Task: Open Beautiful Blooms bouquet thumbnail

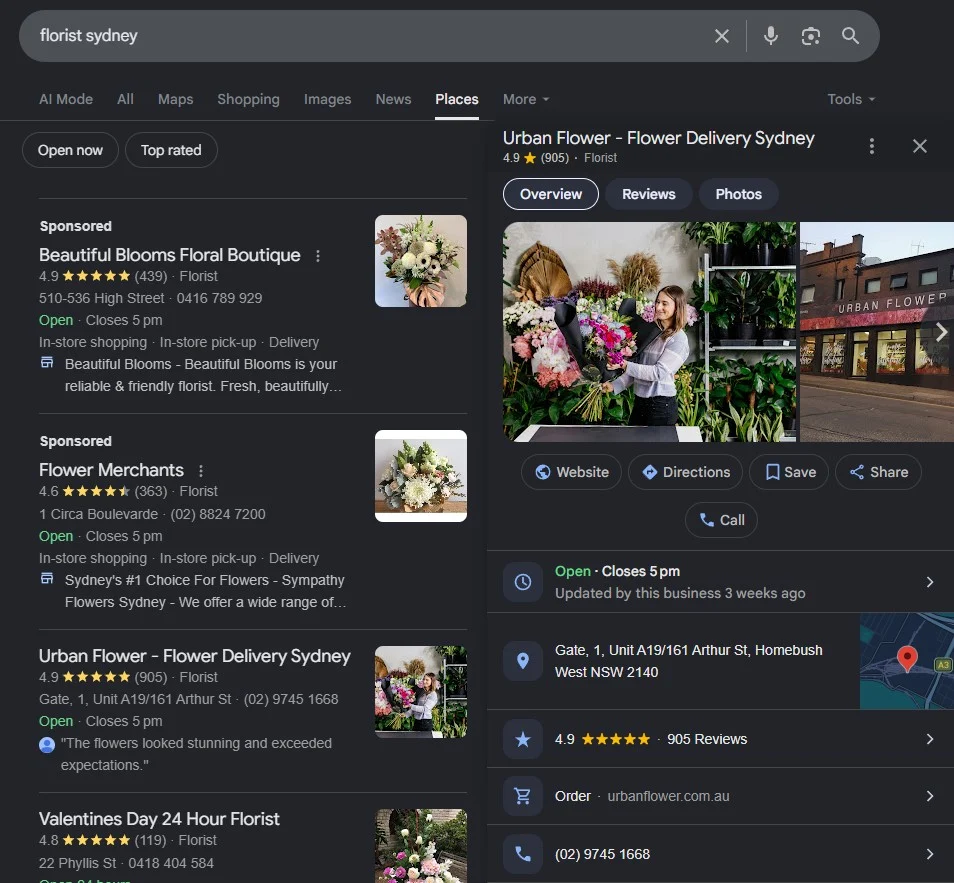Action: tap(421, 261)
